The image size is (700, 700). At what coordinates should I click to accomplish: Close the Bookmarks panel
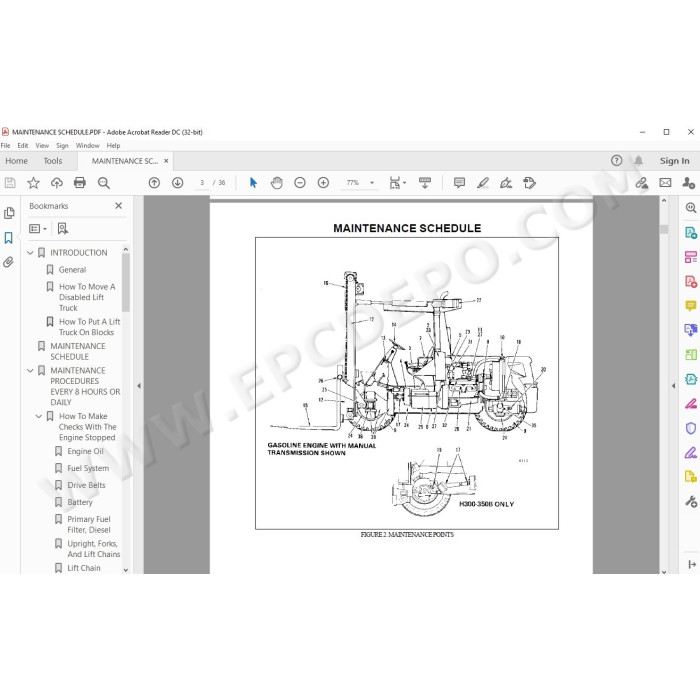(118, 206)
